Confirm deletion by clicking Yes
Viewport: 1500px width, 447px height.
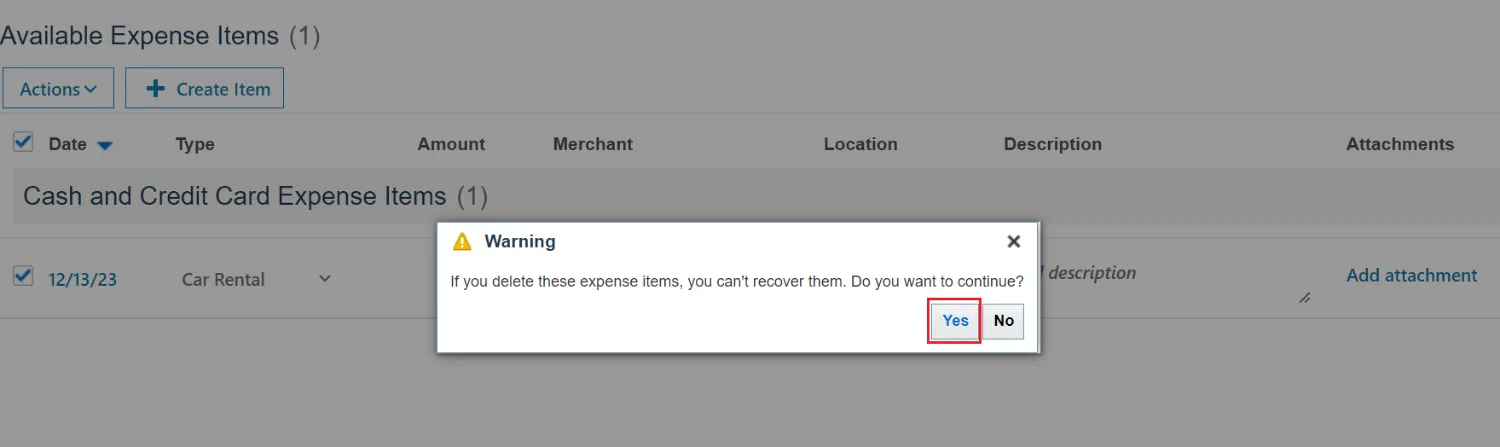tap(955, 321)
